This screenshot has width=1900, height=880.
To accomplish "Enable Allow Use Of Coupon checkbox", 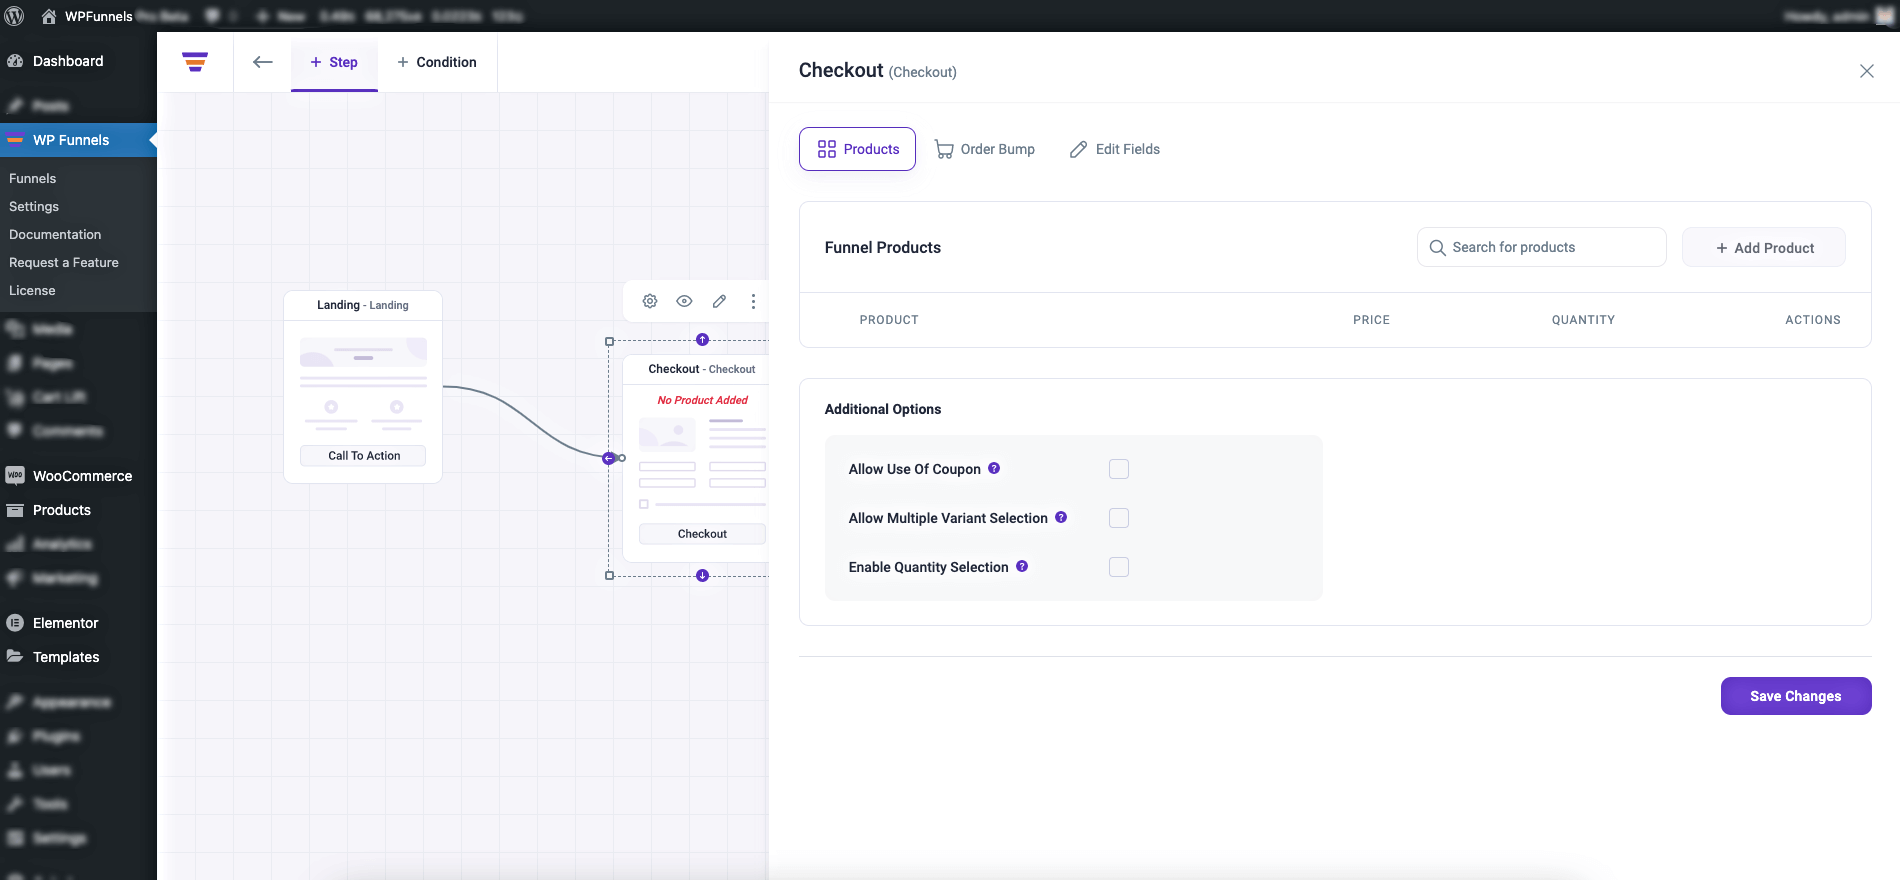I will click(1119, 469).
